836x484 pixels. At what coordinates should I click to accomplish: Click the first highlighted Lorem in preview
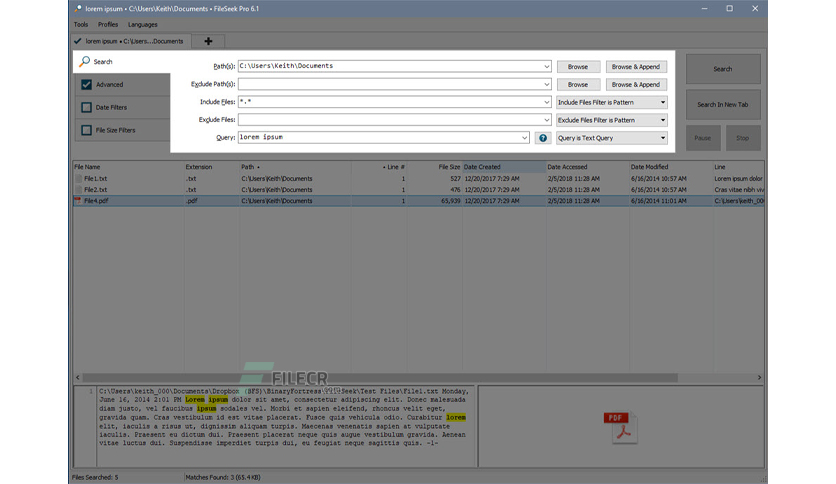point(195,399)
